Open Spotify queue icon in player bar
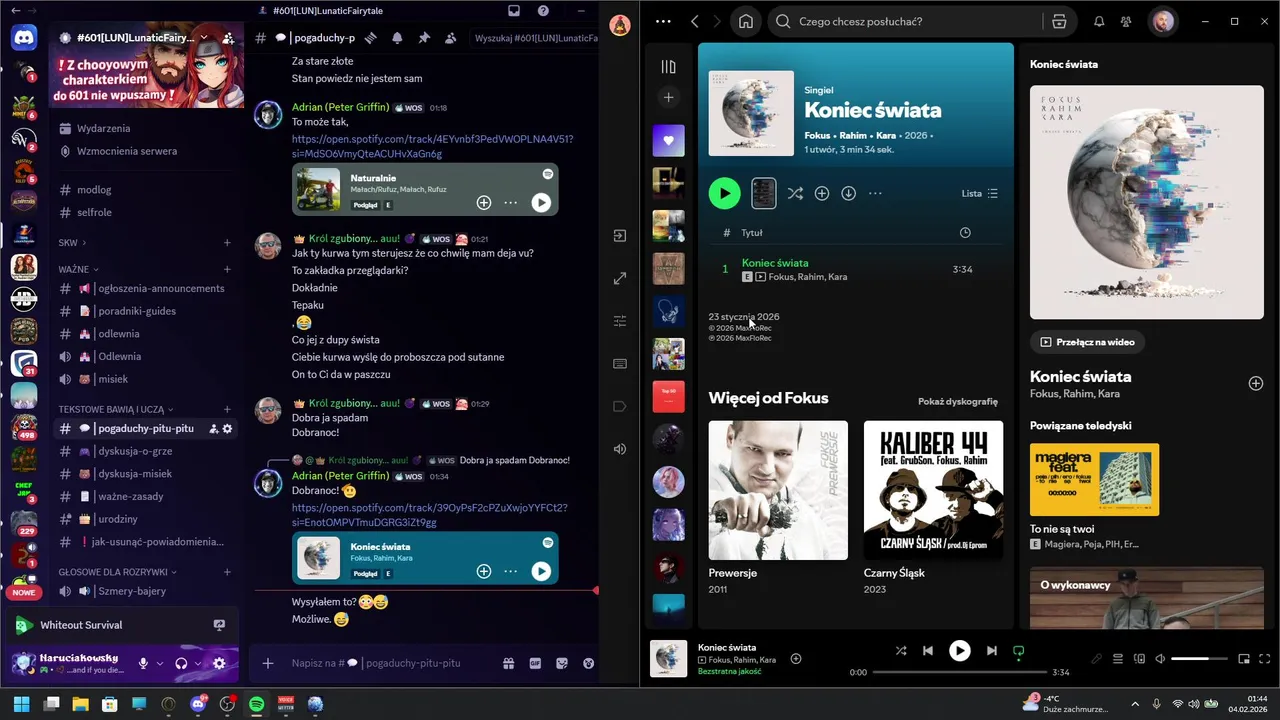Screen dimensions: 1280x720 (x=1118, y=659)
